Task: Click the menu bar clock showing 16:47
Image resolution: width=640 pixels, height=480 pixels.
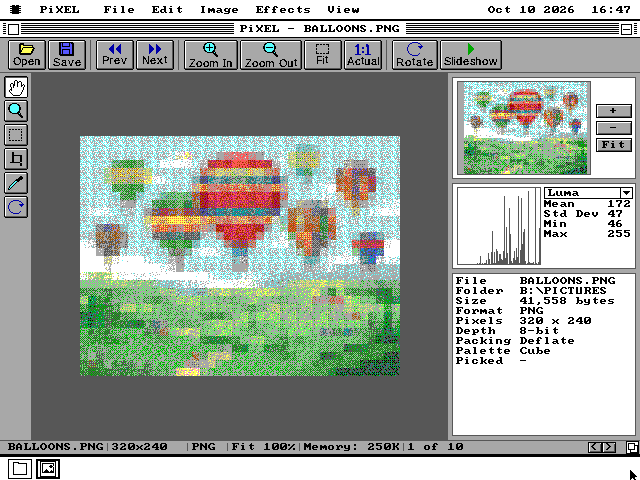Action: click(611, 9)
